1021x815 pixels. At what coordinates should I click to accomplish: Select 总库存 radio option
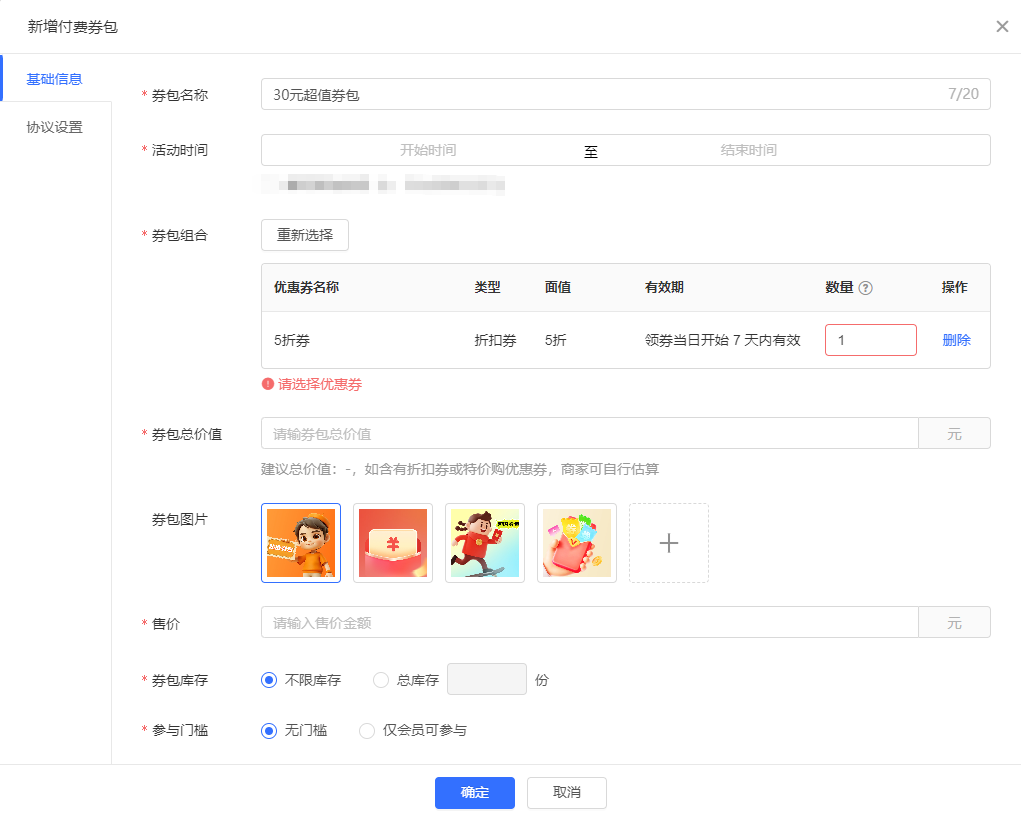(380, 680)
